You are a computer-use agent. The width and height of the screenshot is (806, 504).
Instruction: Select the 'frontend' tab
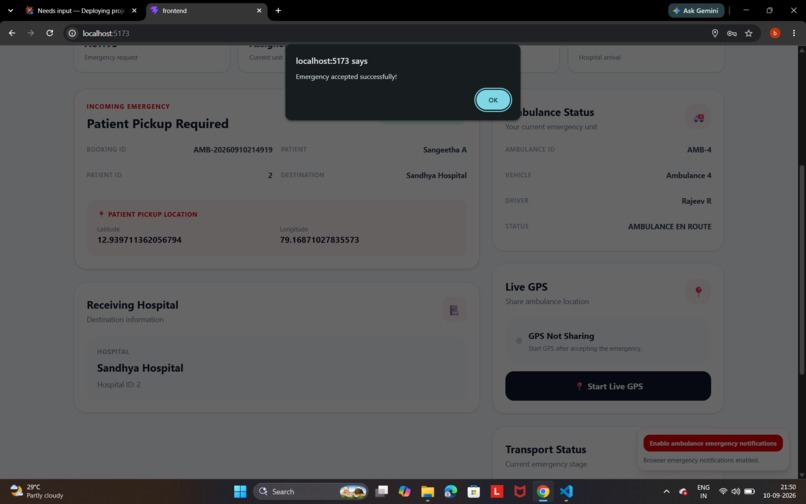point(206,10)
